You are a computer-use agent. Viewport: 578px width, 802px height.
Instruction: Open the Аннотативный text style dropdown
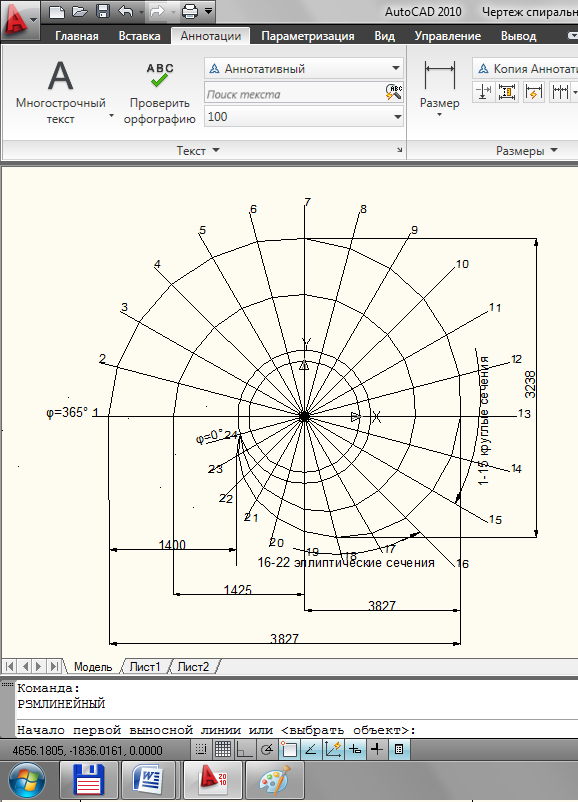tap(304, 68)
